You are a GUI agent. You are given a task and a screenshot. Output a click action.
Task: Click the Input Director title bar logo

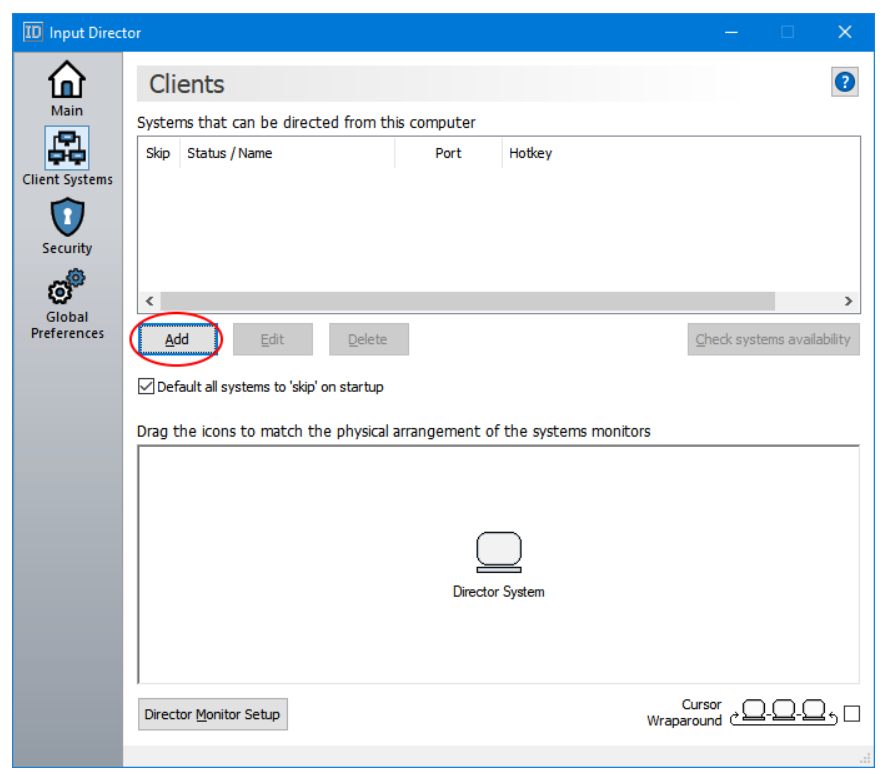pos(33,32)
